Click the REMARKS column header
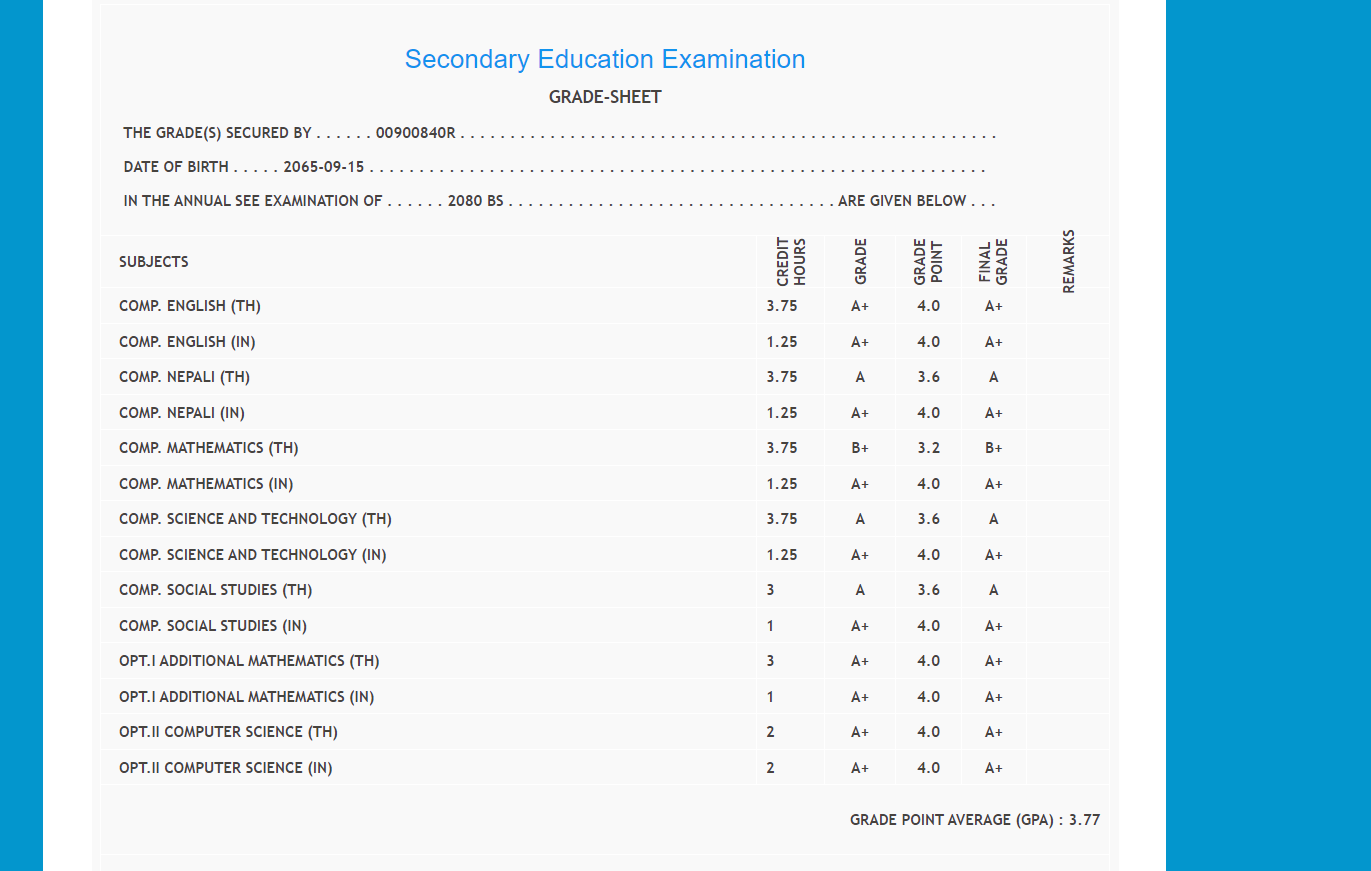1371x871 pixels. coord(1068,262)
